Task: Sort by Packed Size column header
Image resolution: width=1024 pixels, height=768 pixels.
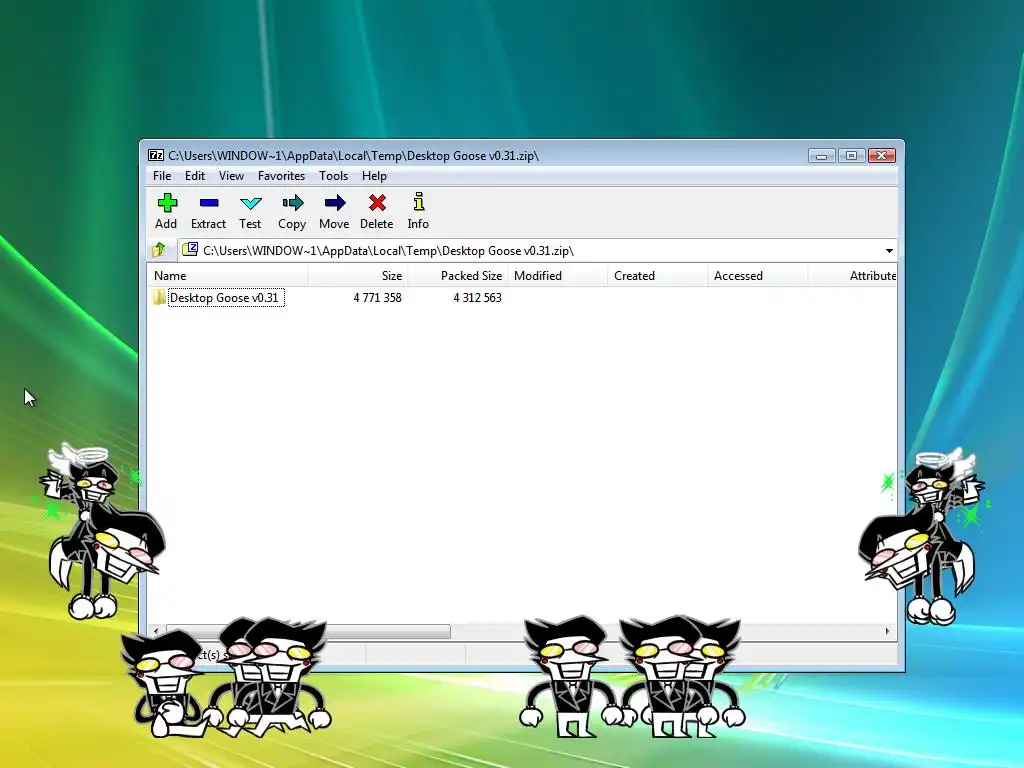Action: [x=458, y=276]
